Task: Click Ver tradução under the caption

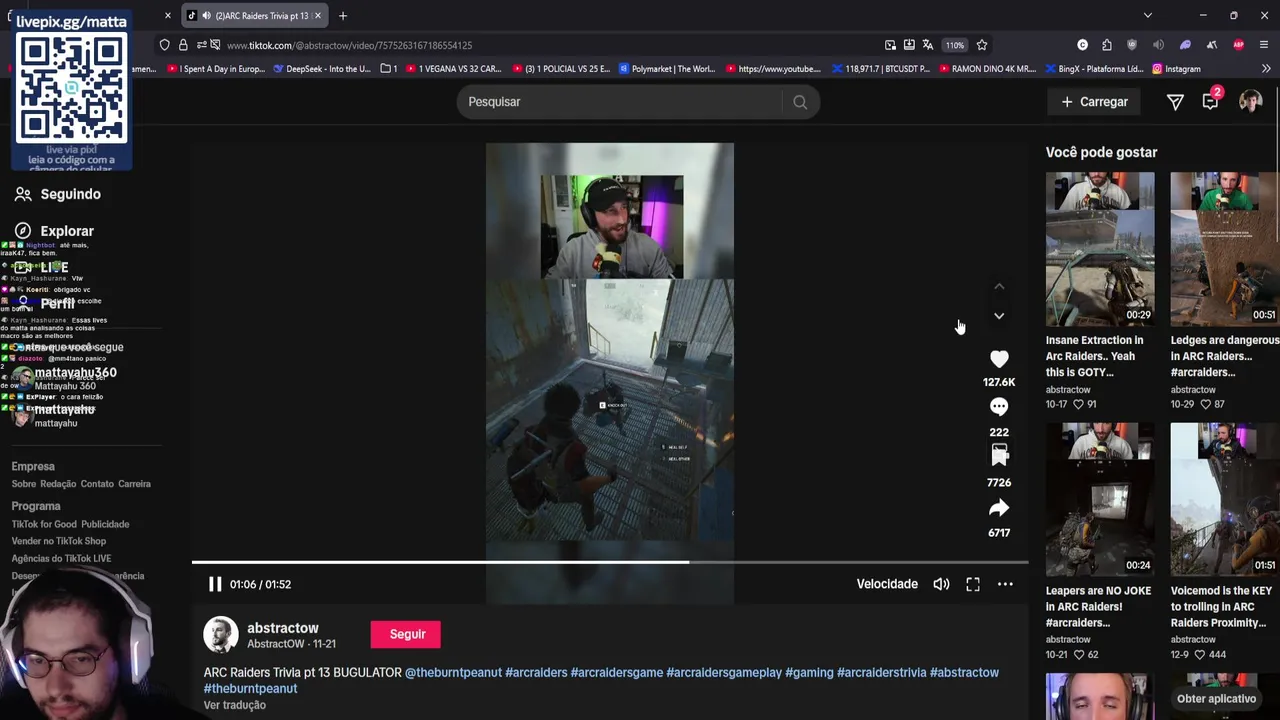Action: [x=235, y=705]
